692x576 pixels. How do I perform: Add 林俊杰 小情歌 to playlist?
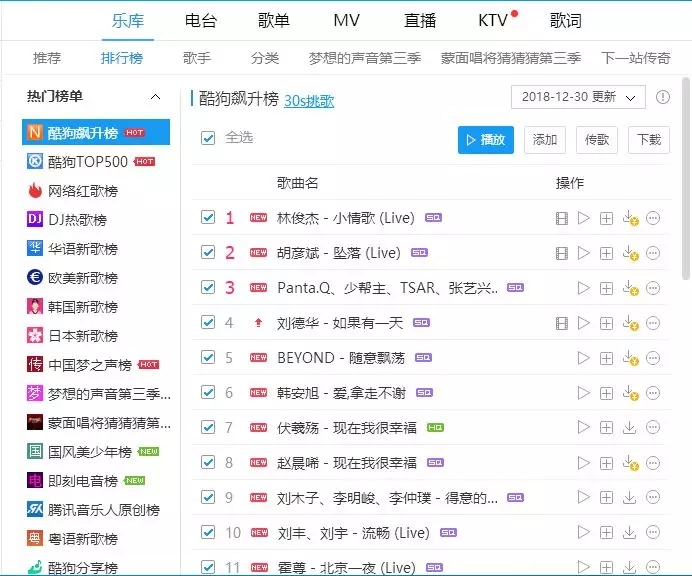606,218
